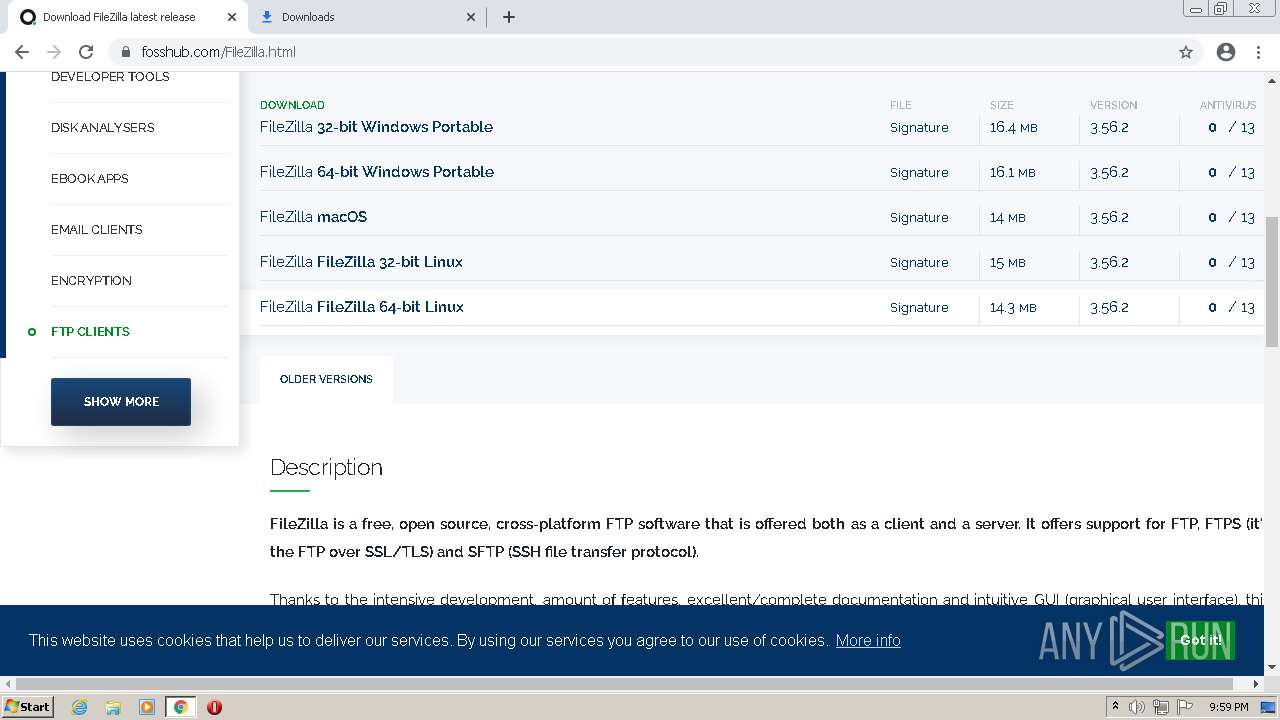Viewport: 1280px width, 720px height.
Task: Open Windows Explorer folder in taskbar
Action: [x=113, y=707]
